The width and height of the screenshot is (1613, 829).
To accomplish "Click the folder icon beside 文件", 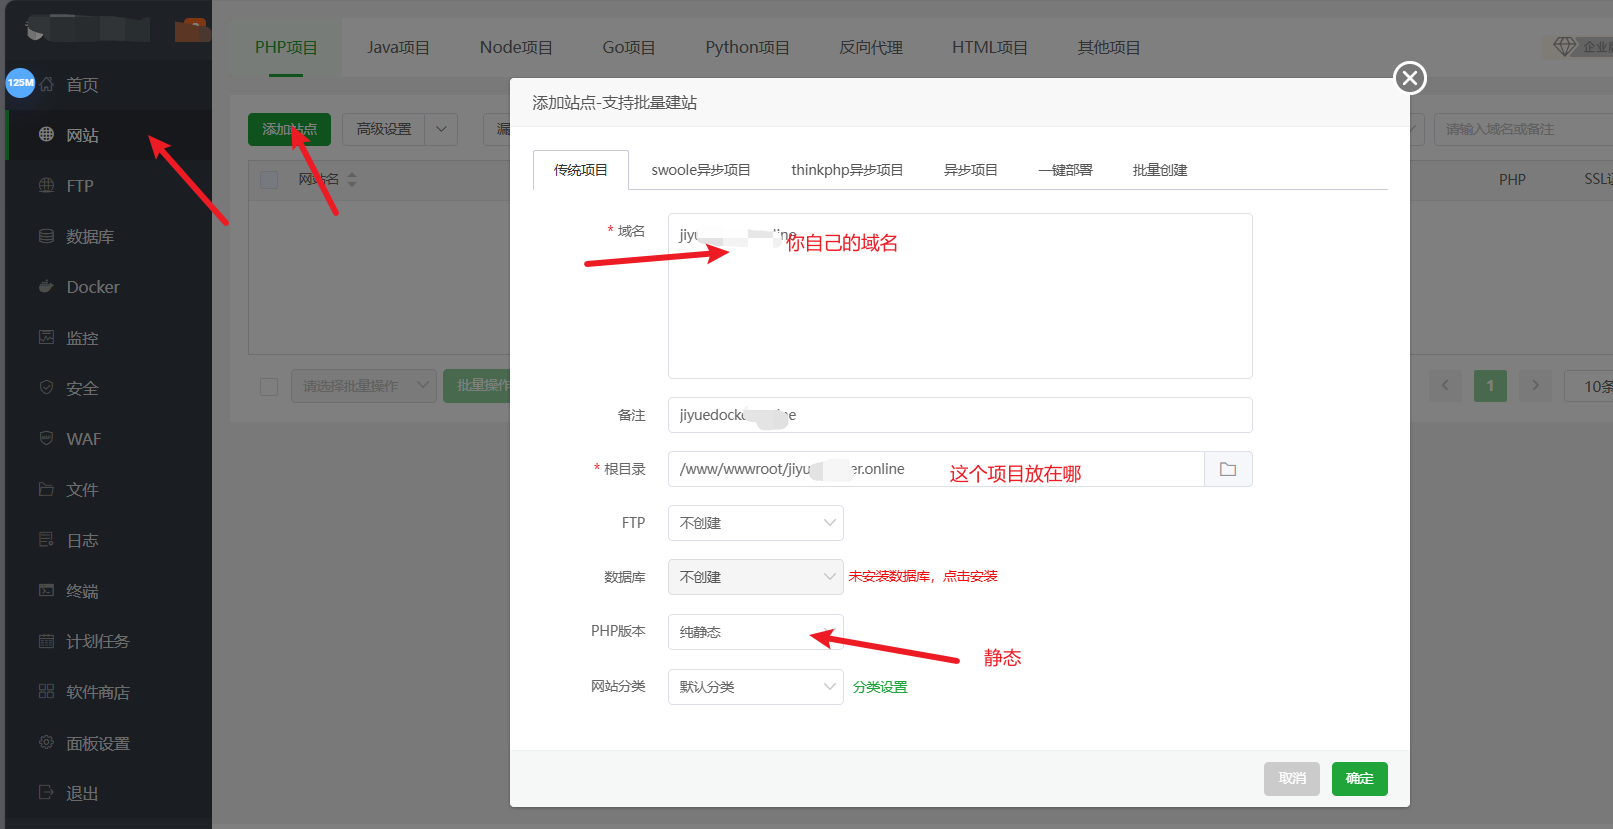I will [46, 489].
